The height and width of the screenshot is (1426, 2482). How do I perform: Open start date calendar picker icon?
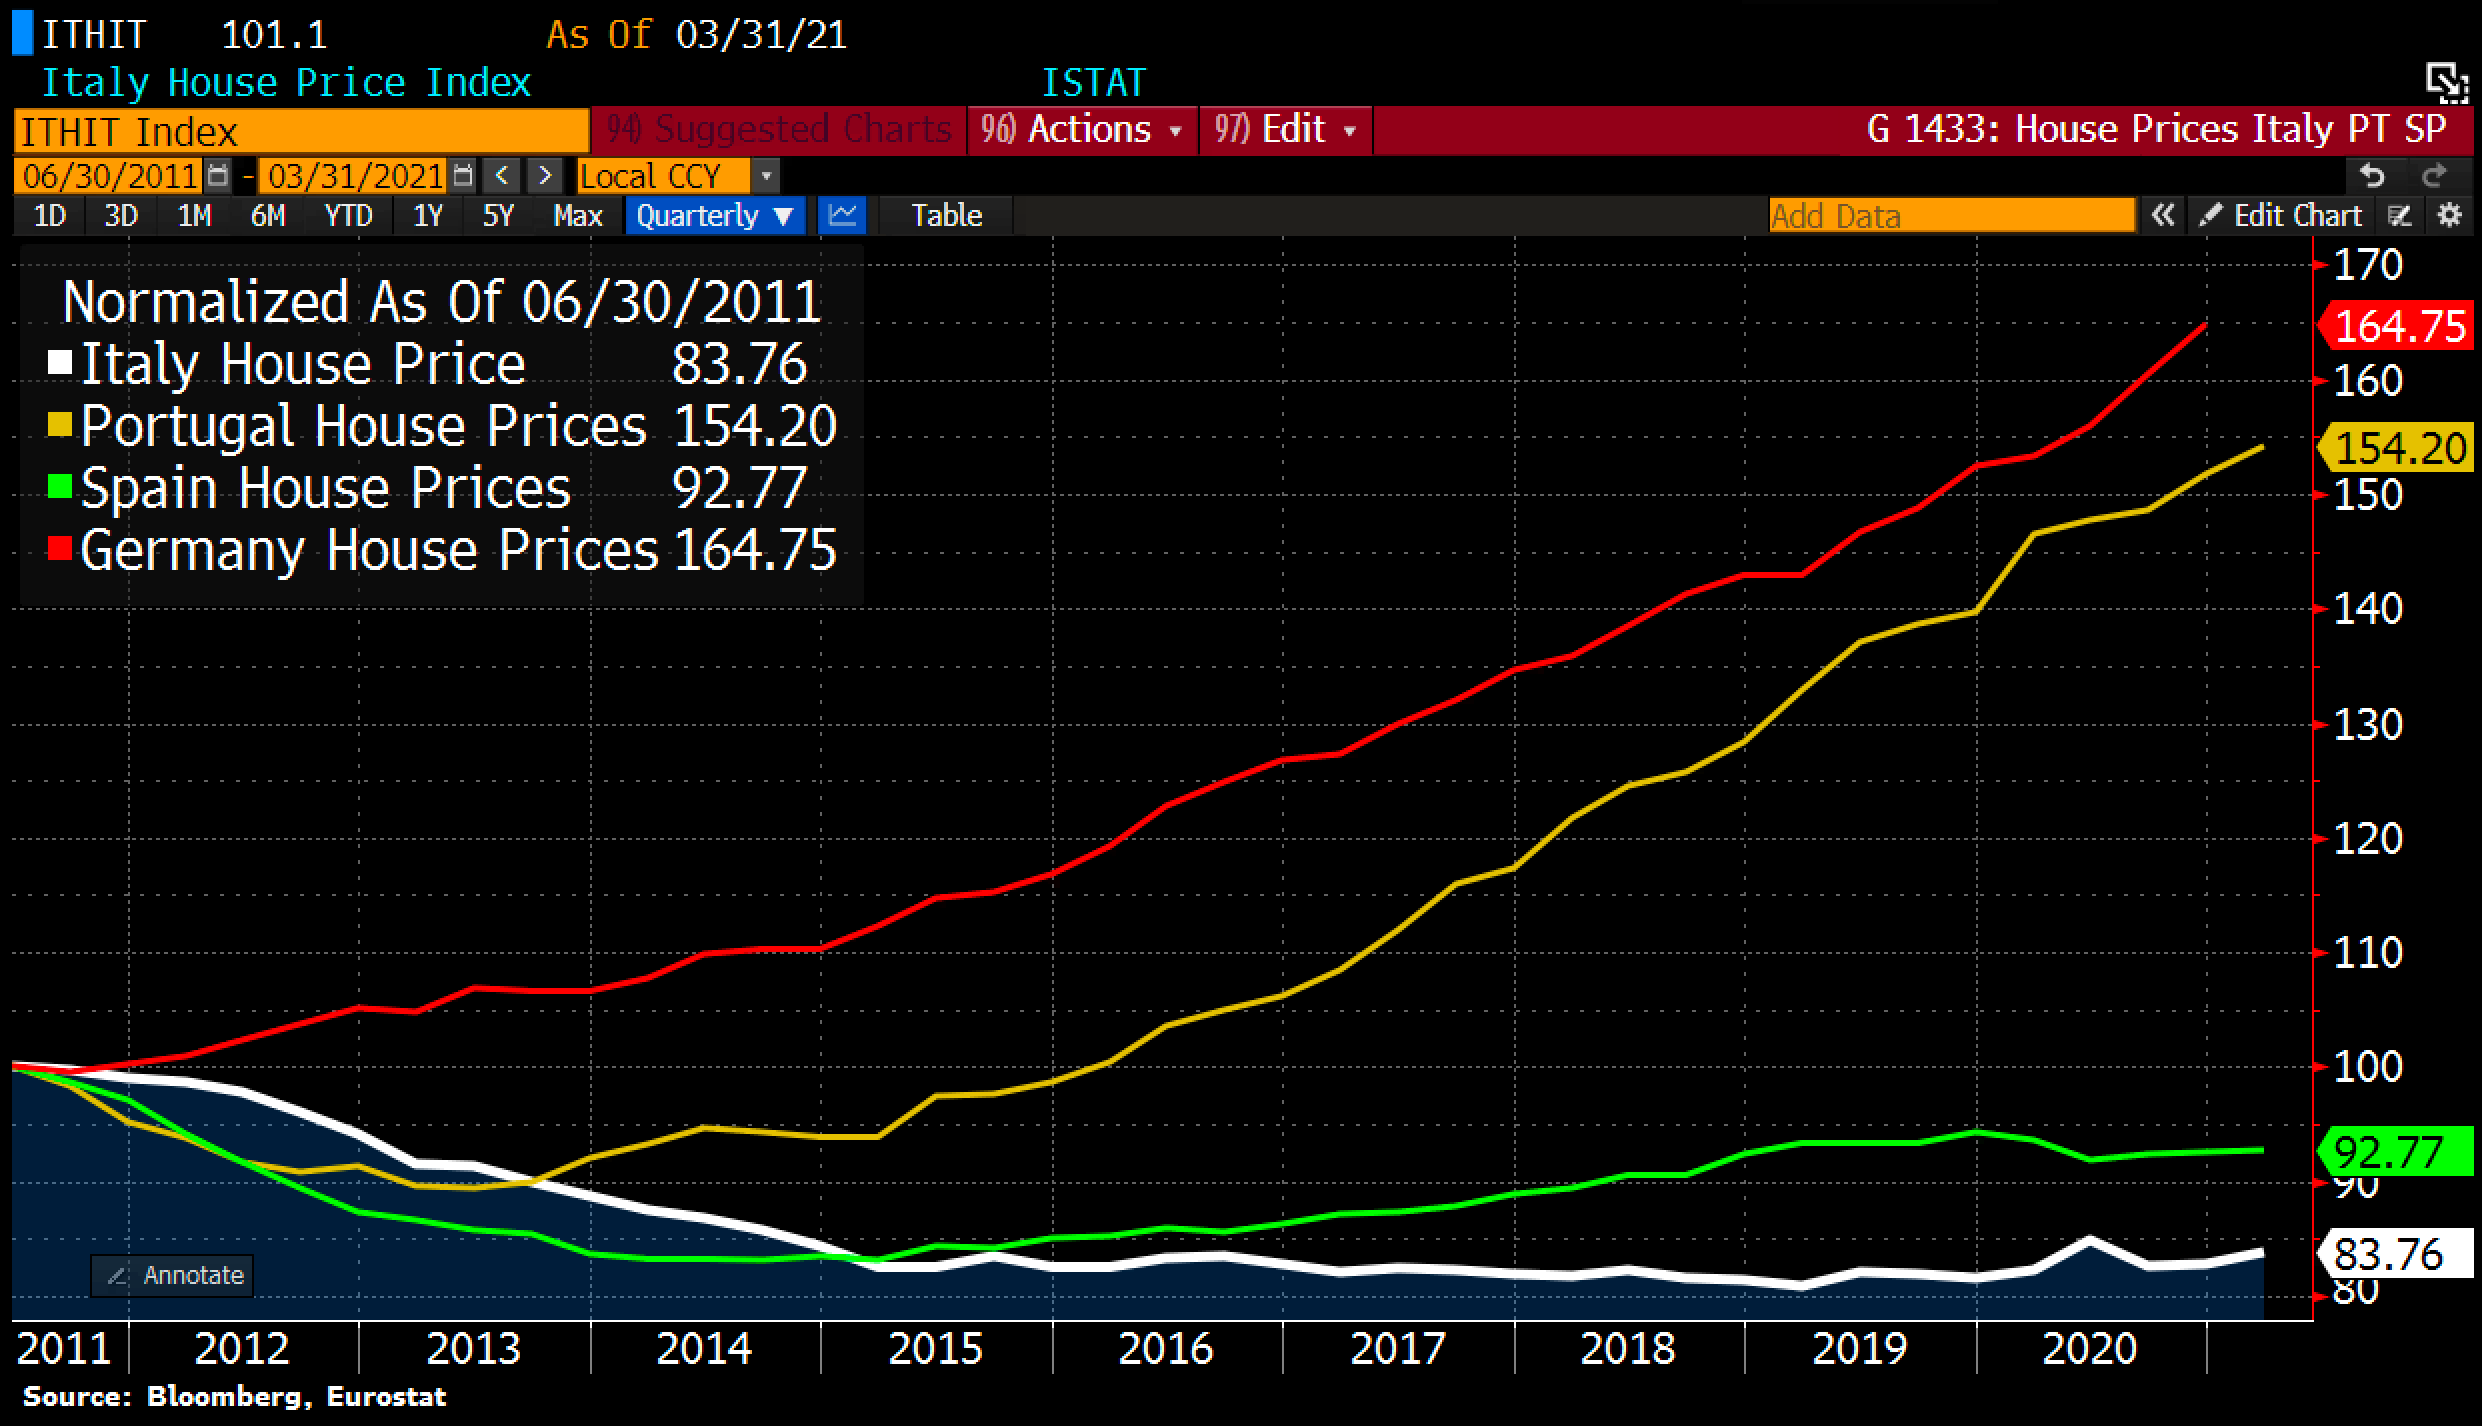pyautogui.click(x=217, y=177)
